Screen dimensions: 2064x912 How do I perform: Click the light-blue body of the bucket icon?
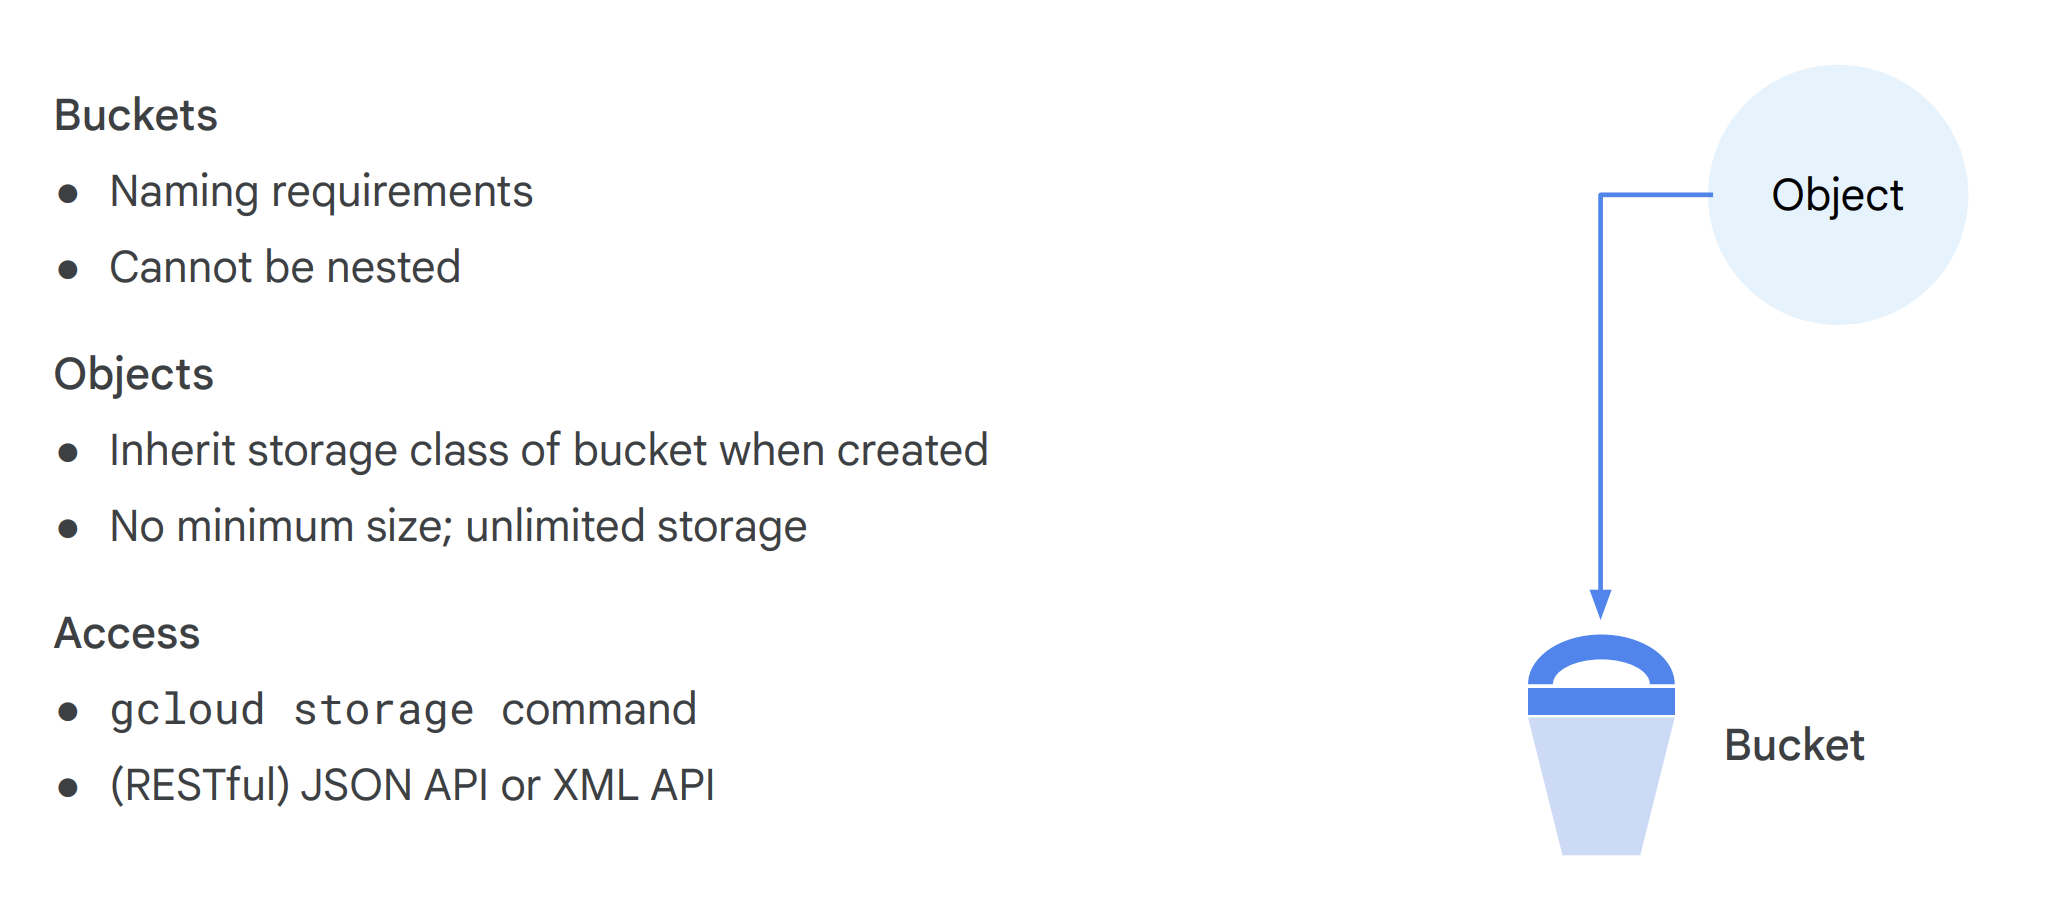tap(1600, 785)
